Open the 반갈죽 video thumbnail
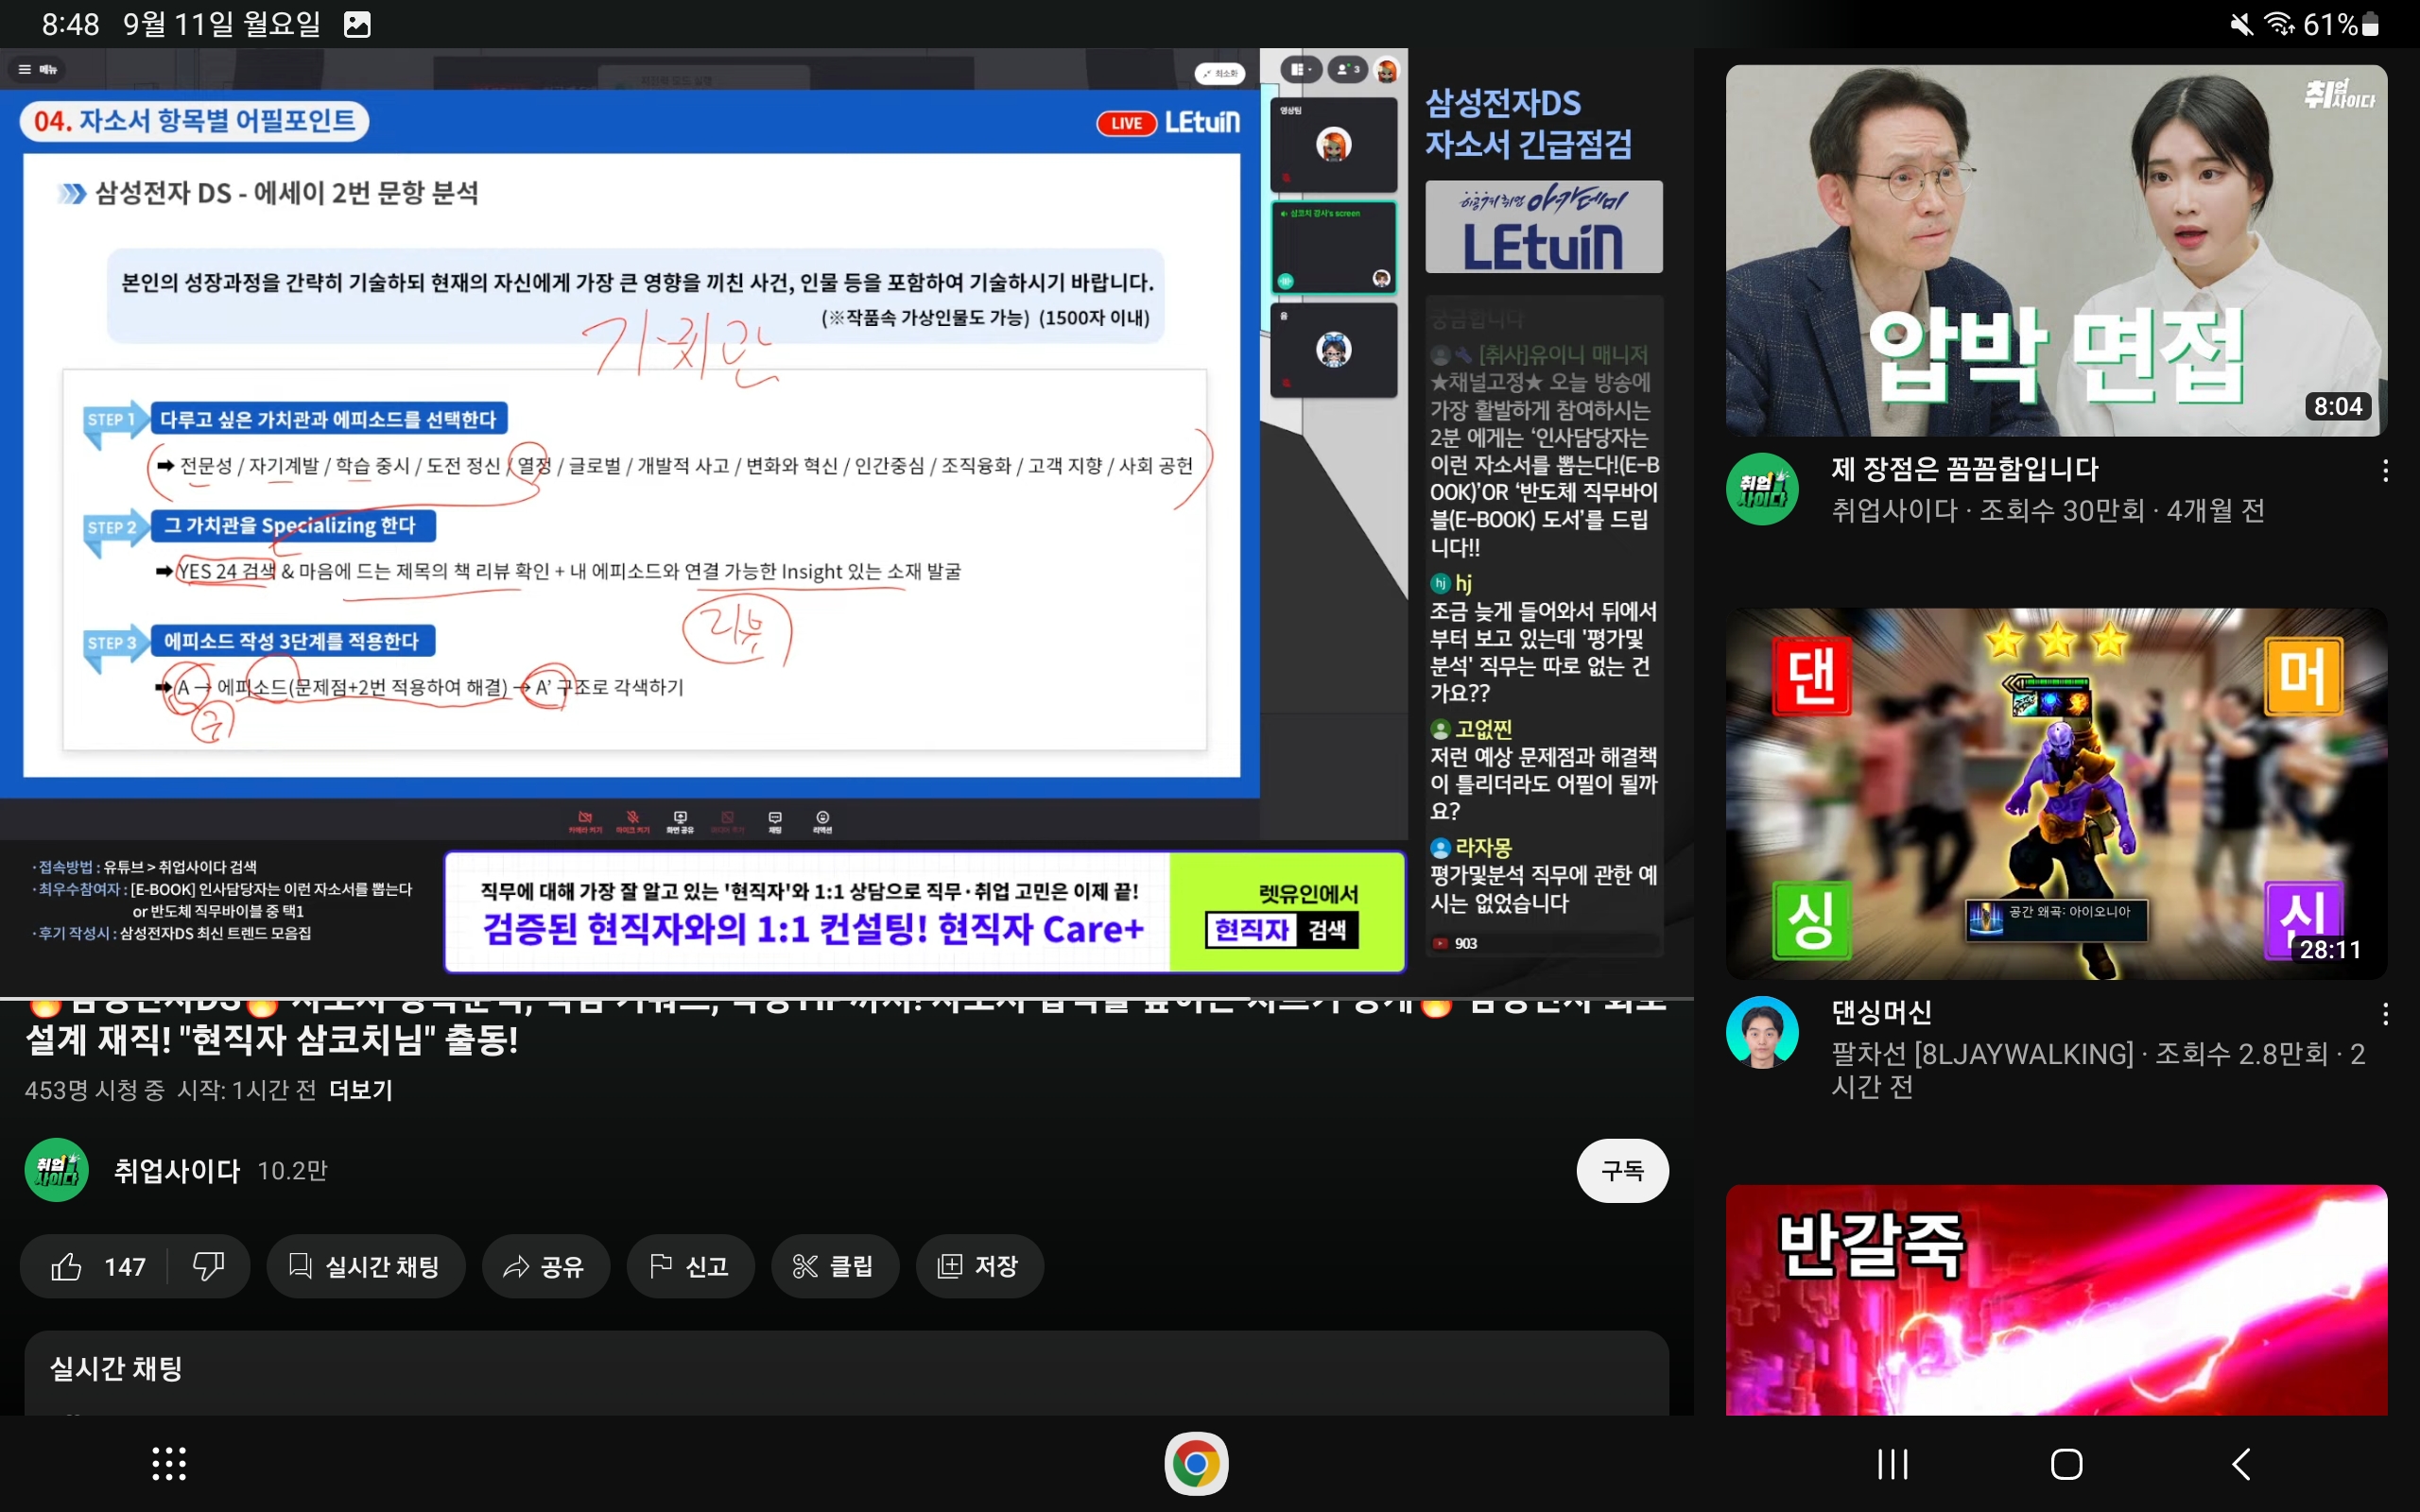2420x1512 pixels. pyautogui.click(x=2056, y=1299)
